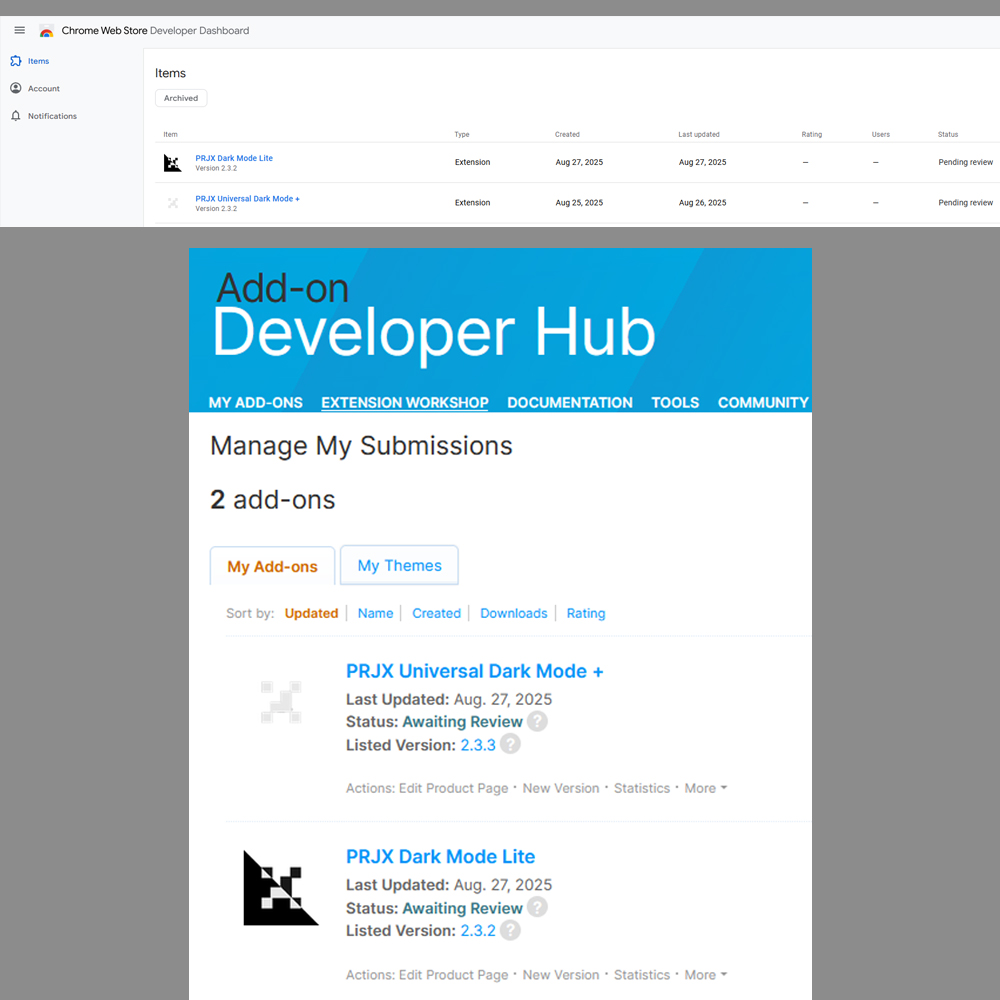Switch to My Themes tab

pos(399,565)
